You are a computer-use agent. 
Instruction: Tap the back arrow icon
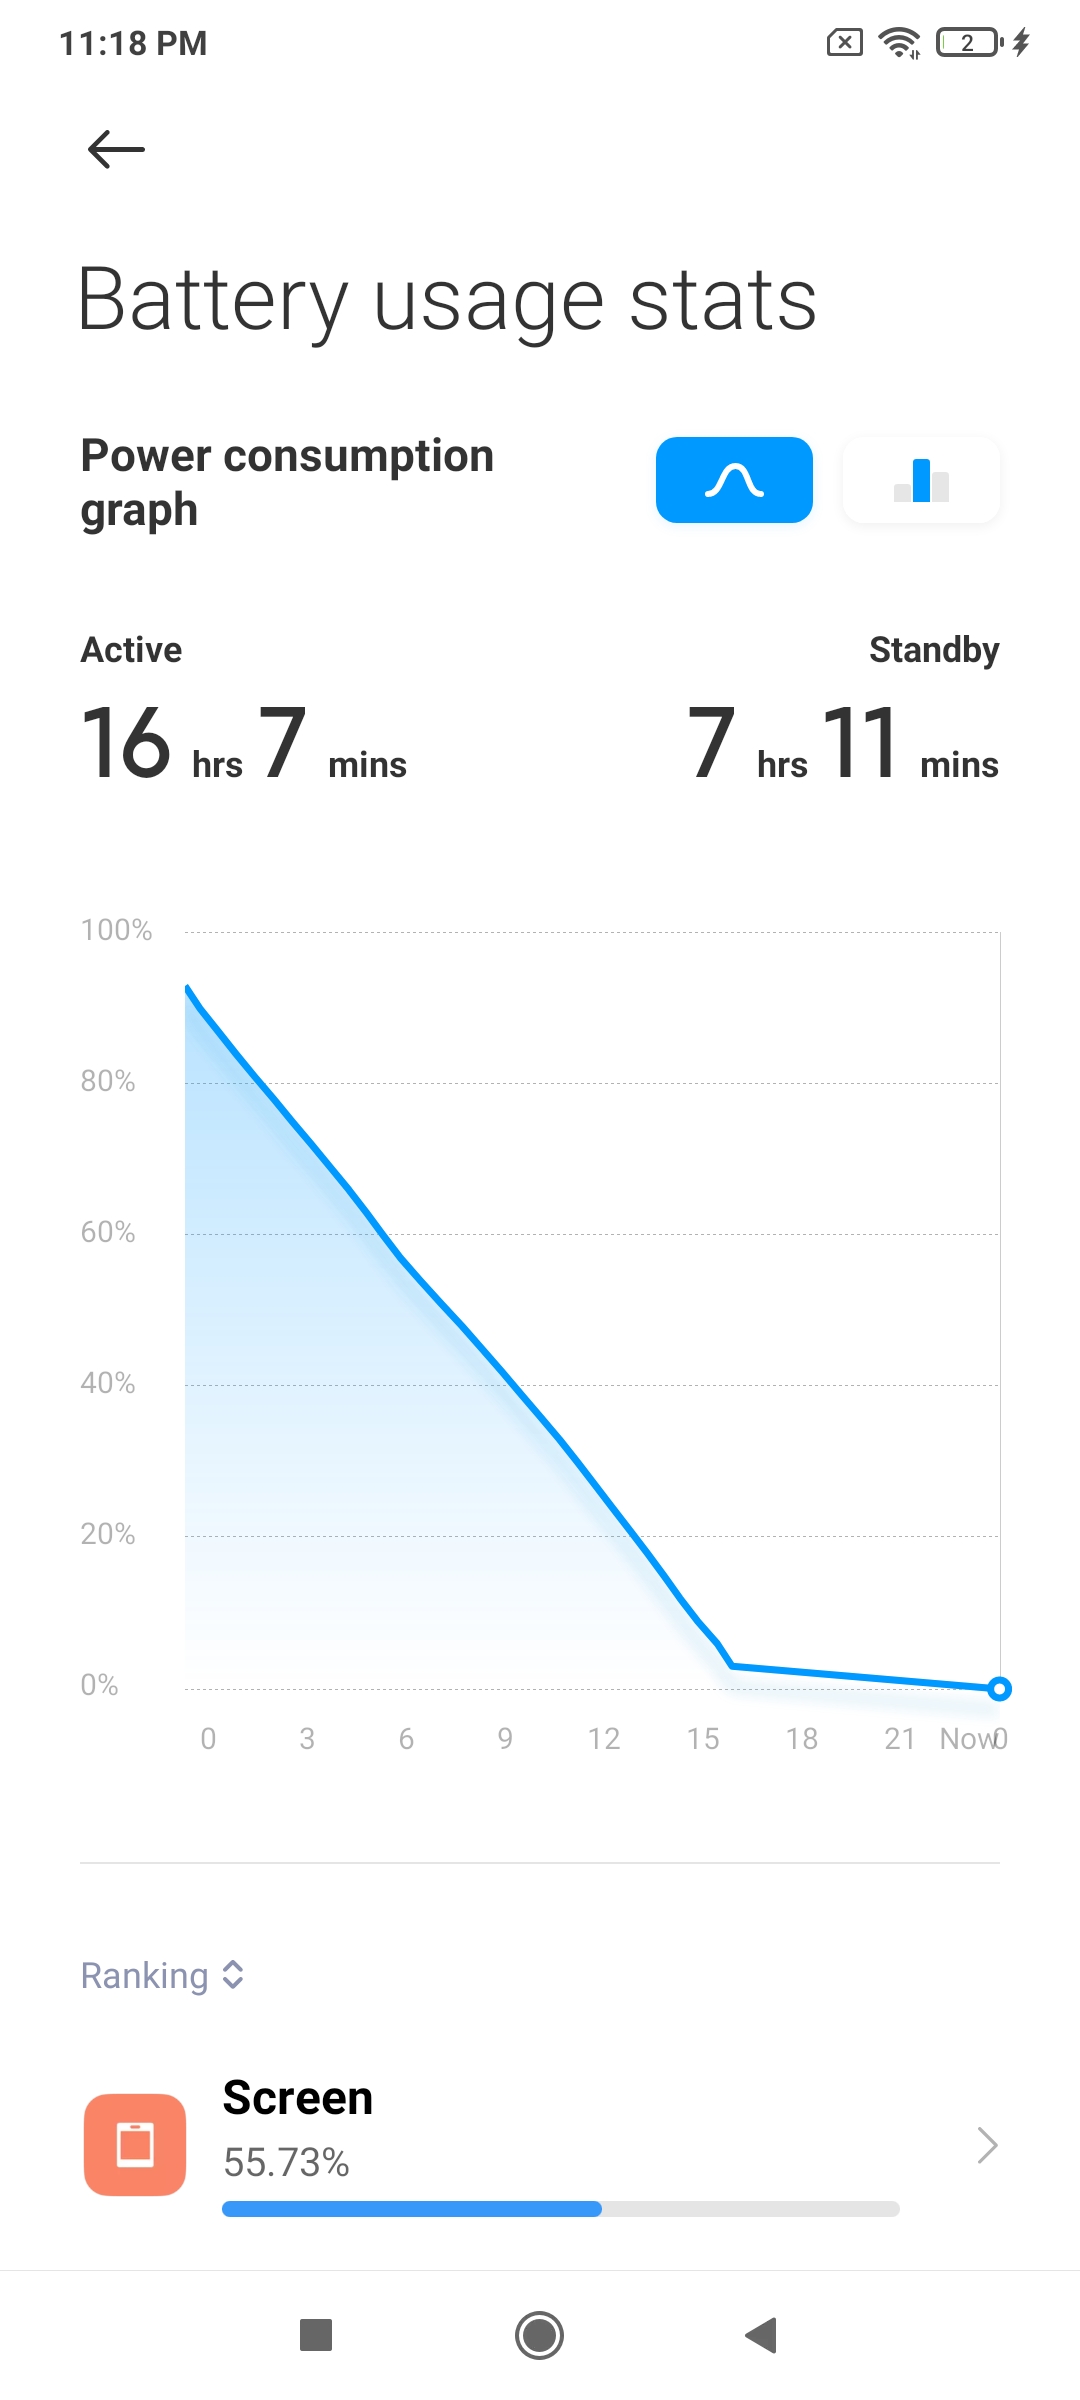tap(116, 150)
